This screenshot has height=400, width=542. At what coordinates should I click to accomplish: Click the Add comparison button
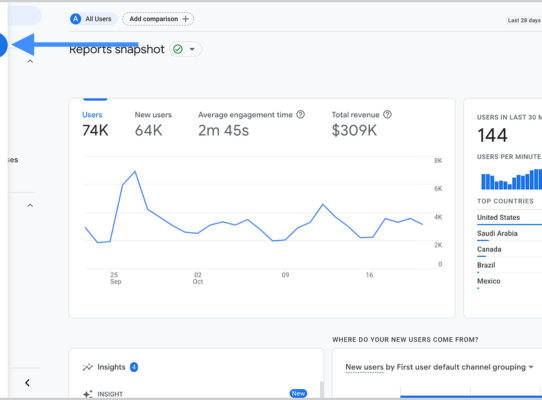[x=158, y=19]
